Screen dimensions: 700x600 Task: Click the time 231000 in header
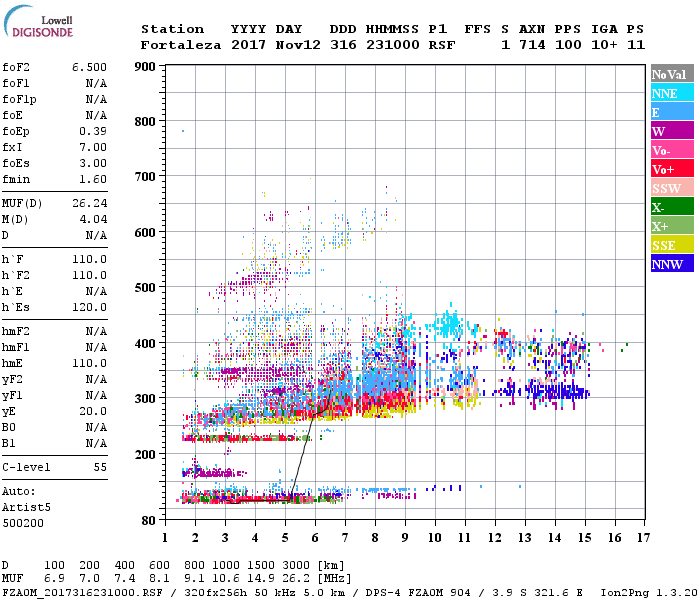pyautogui.click(x=393, y=45)
